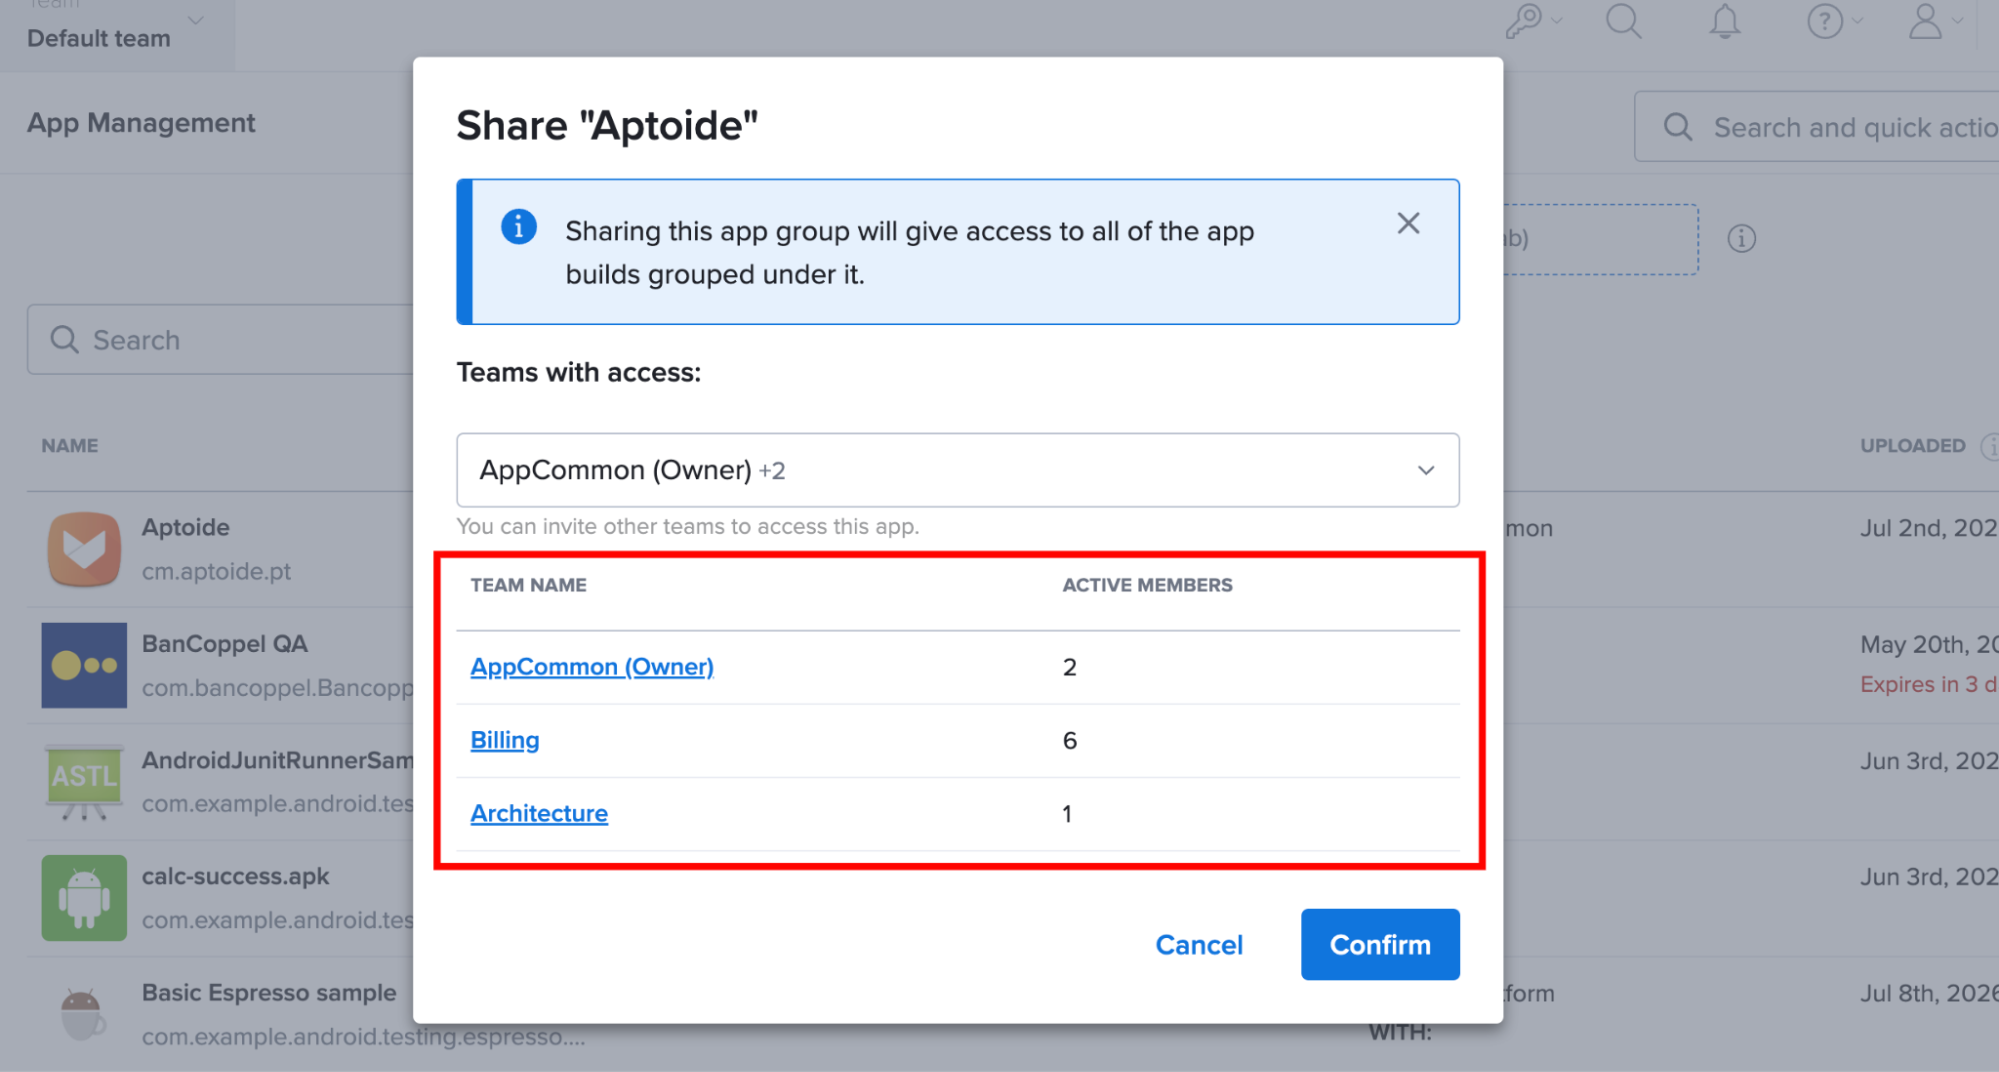Select the Aptoide app icon
The width and height of the screenshot is (1999, 1072).
pos(84,549)
